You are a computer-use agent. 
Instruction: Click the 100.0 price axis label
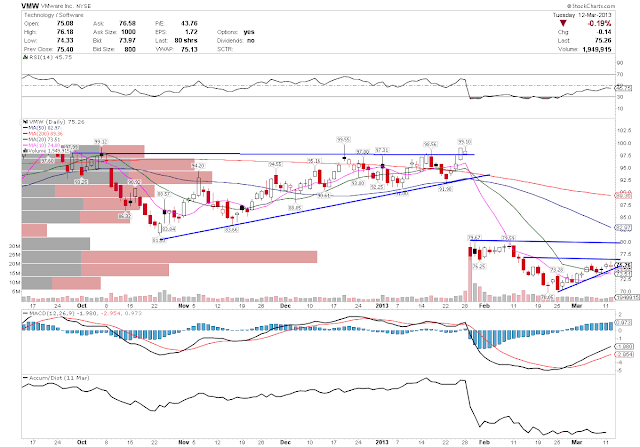pos(626,143)
